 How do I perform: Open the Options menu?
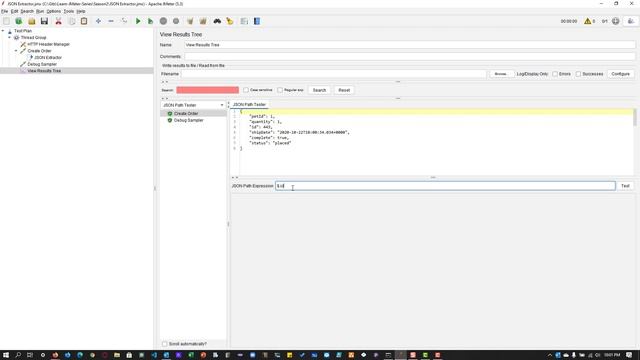point(53,11)
